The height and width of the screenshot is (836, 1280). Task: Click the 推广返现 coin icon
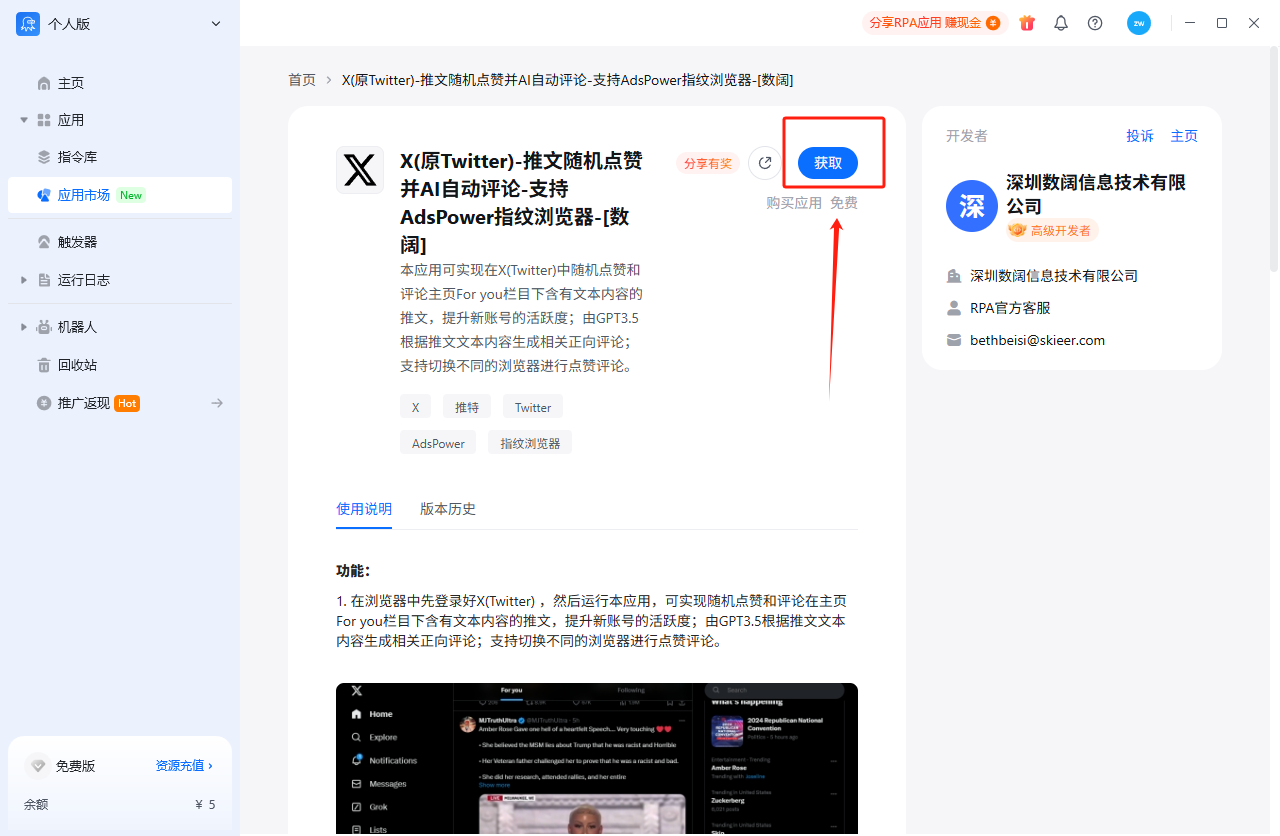44,403
